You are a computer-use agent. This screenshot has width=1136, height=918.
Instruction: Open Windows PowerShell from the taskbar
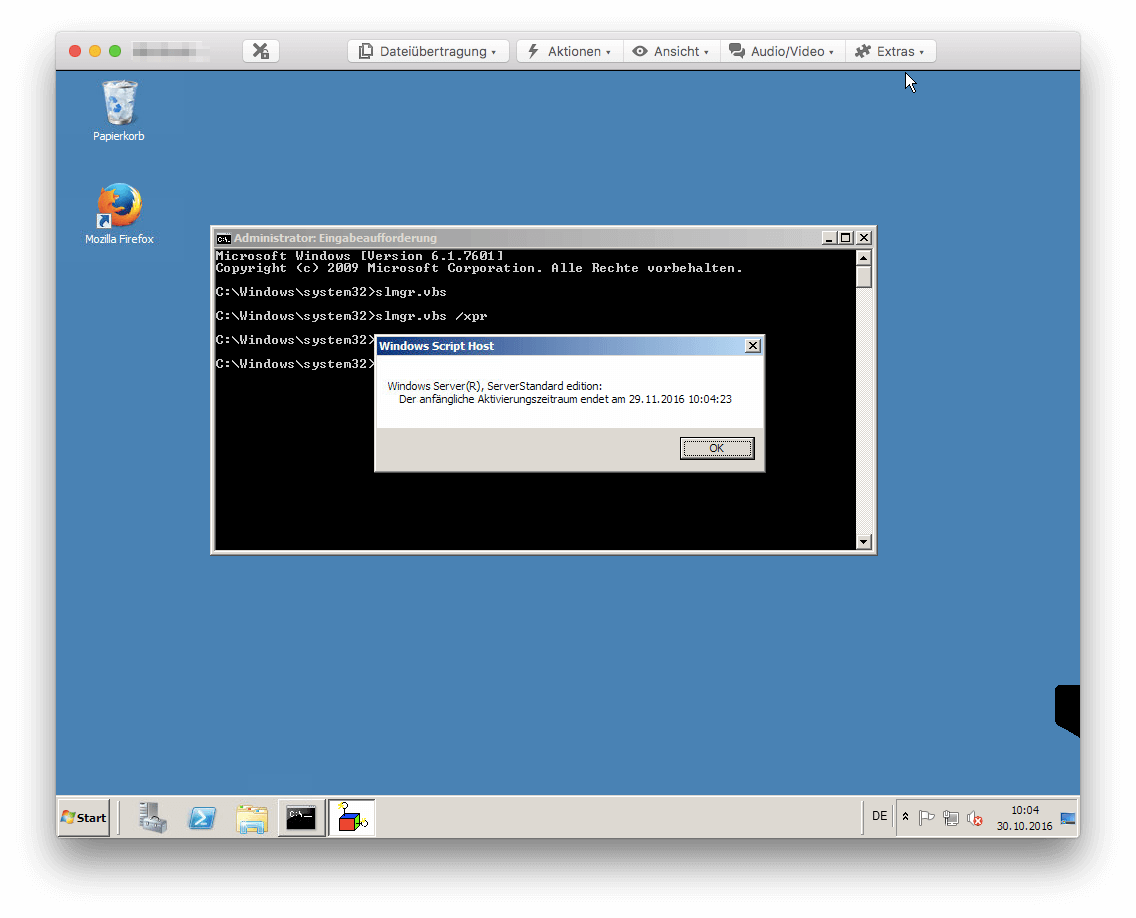tap(202, 818)
